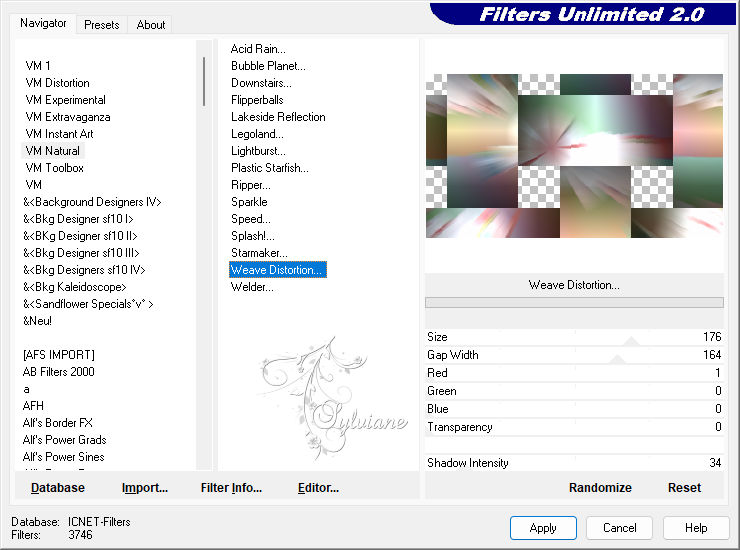Adjust the Red slider

coord(574,372)
